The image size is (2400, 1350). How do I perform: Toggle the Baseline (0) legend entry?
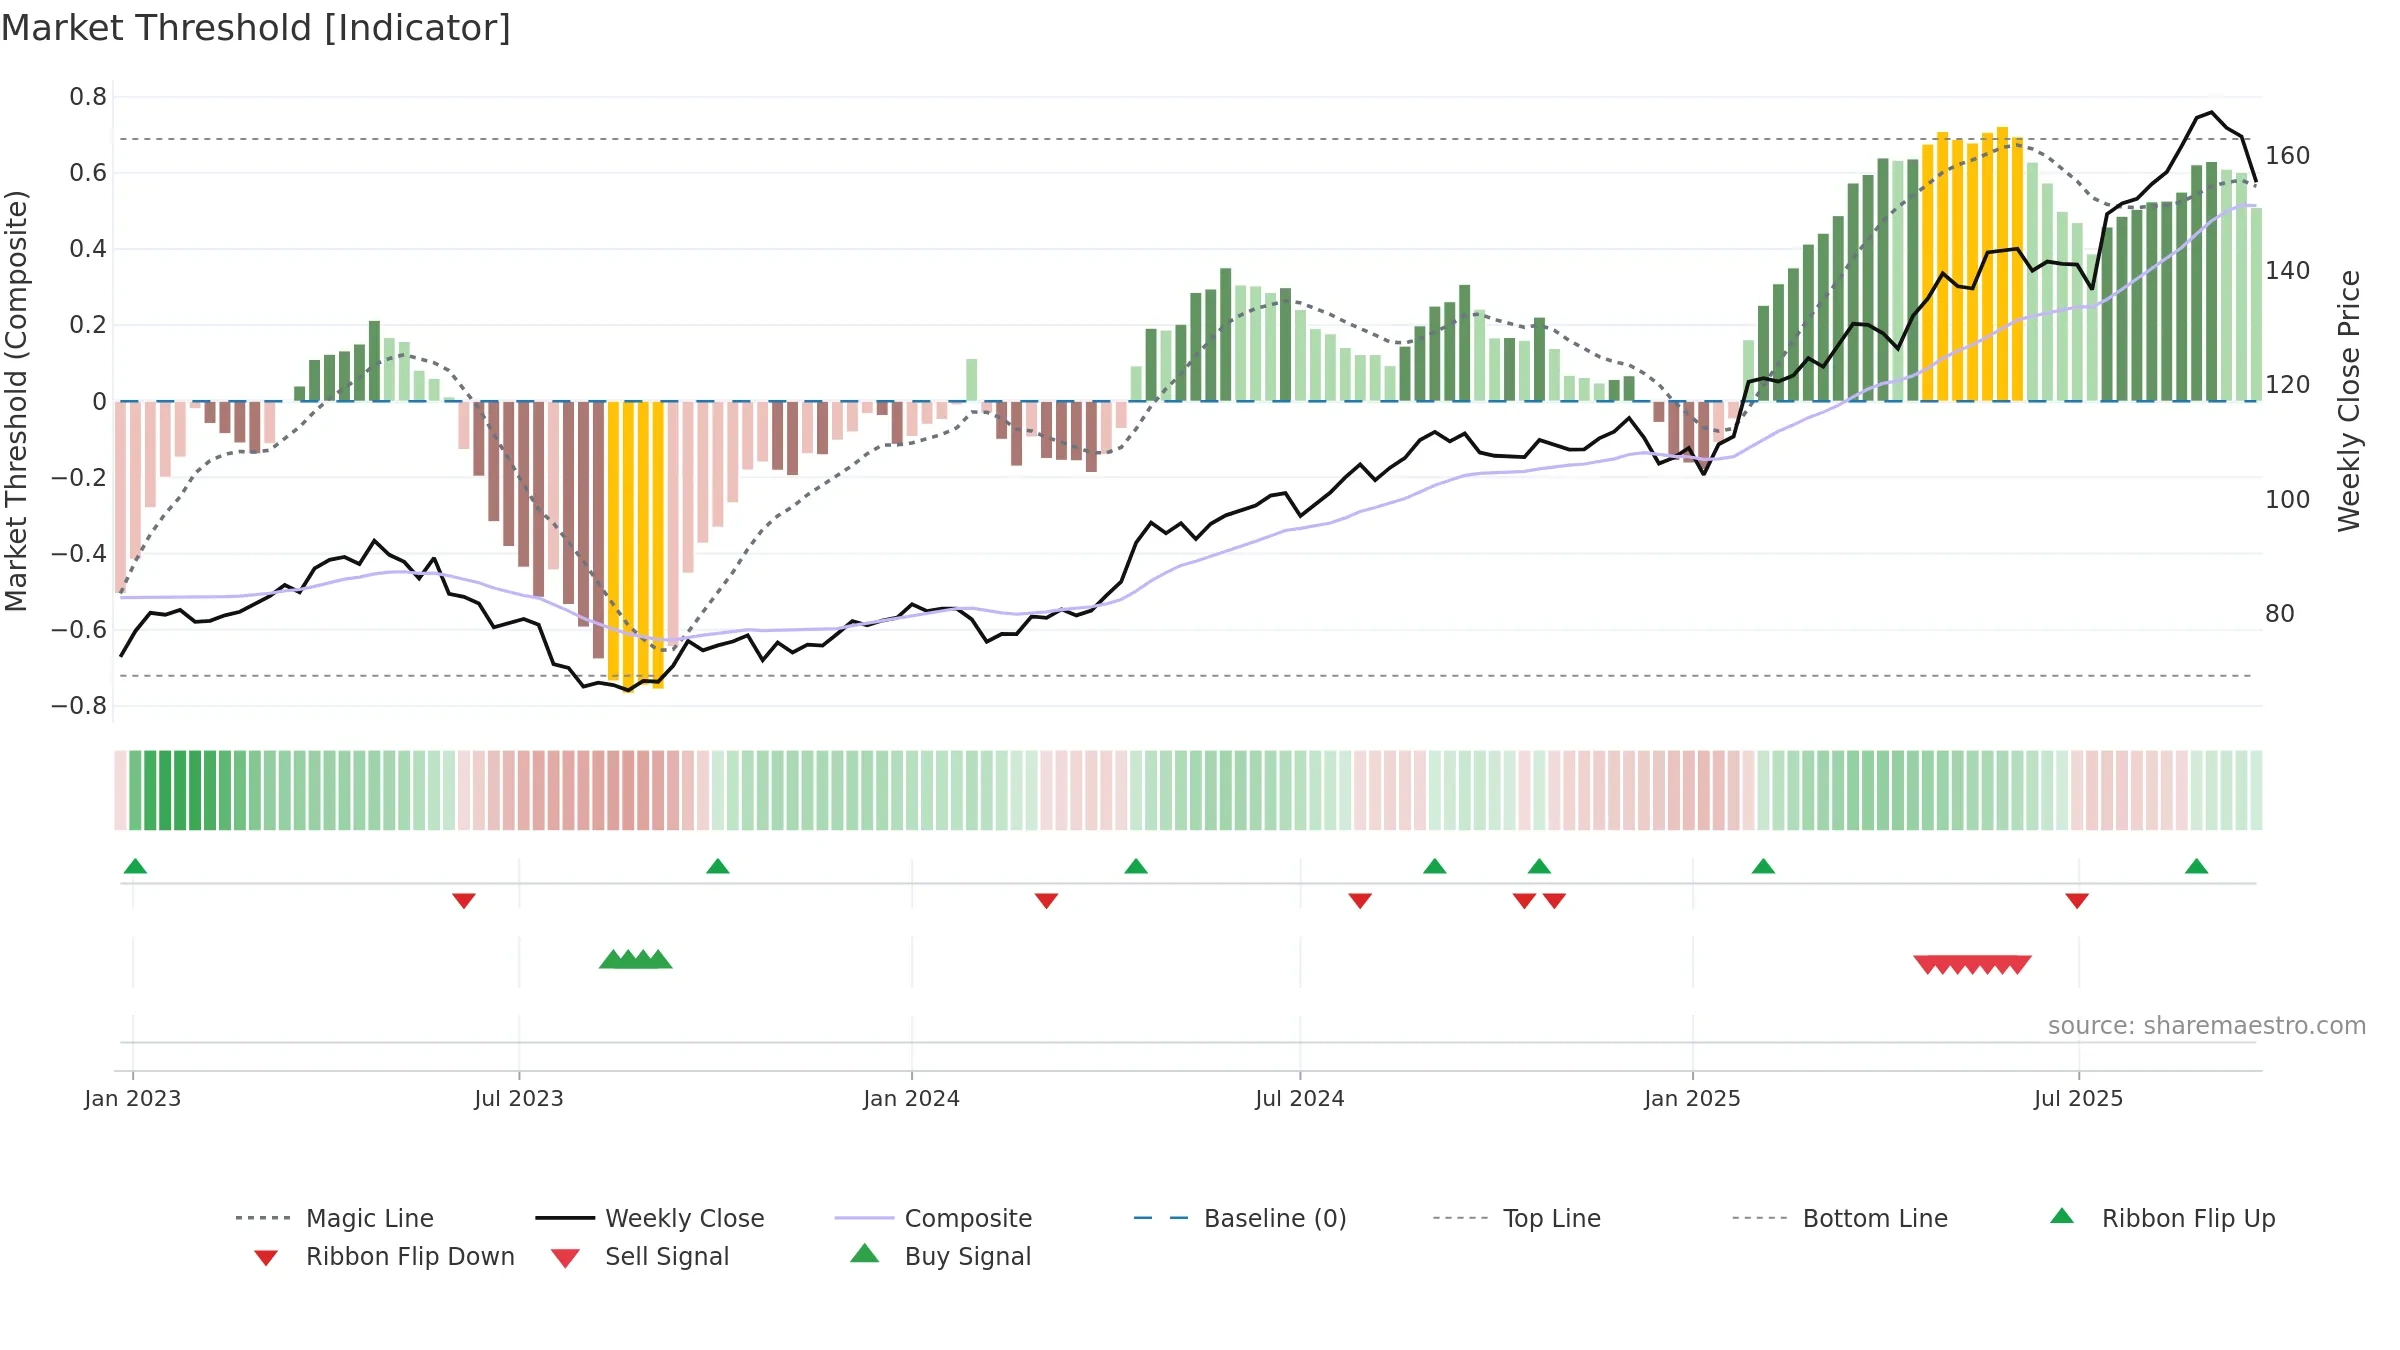[x=1240, y=1218]
